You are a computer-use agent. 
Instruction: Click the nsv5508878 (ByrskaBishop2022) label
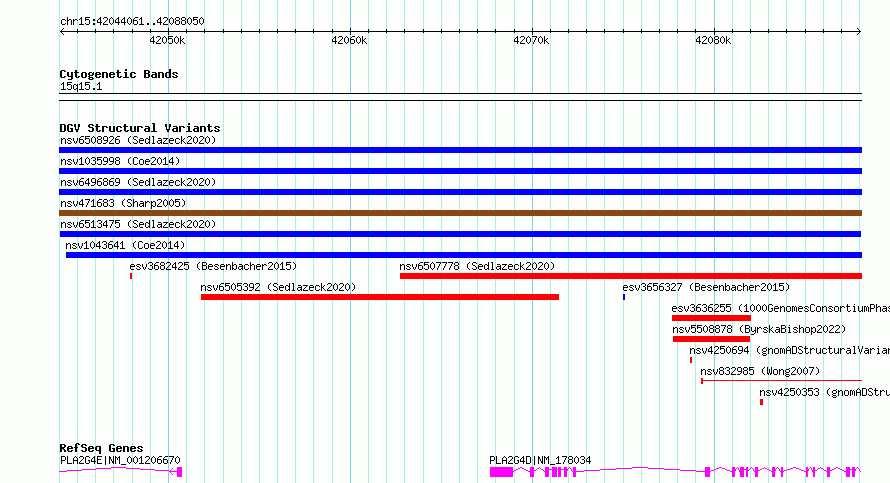click(x=759, y=329)
